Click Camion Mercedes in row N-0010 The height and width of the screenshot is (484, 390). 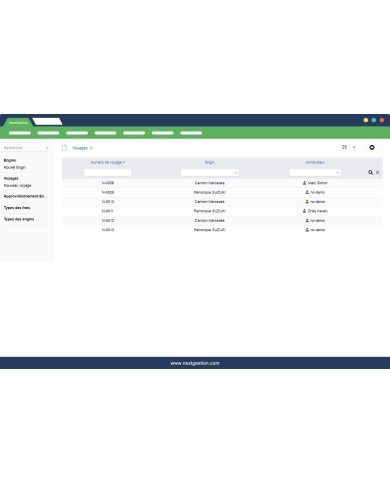click(210, 202)
